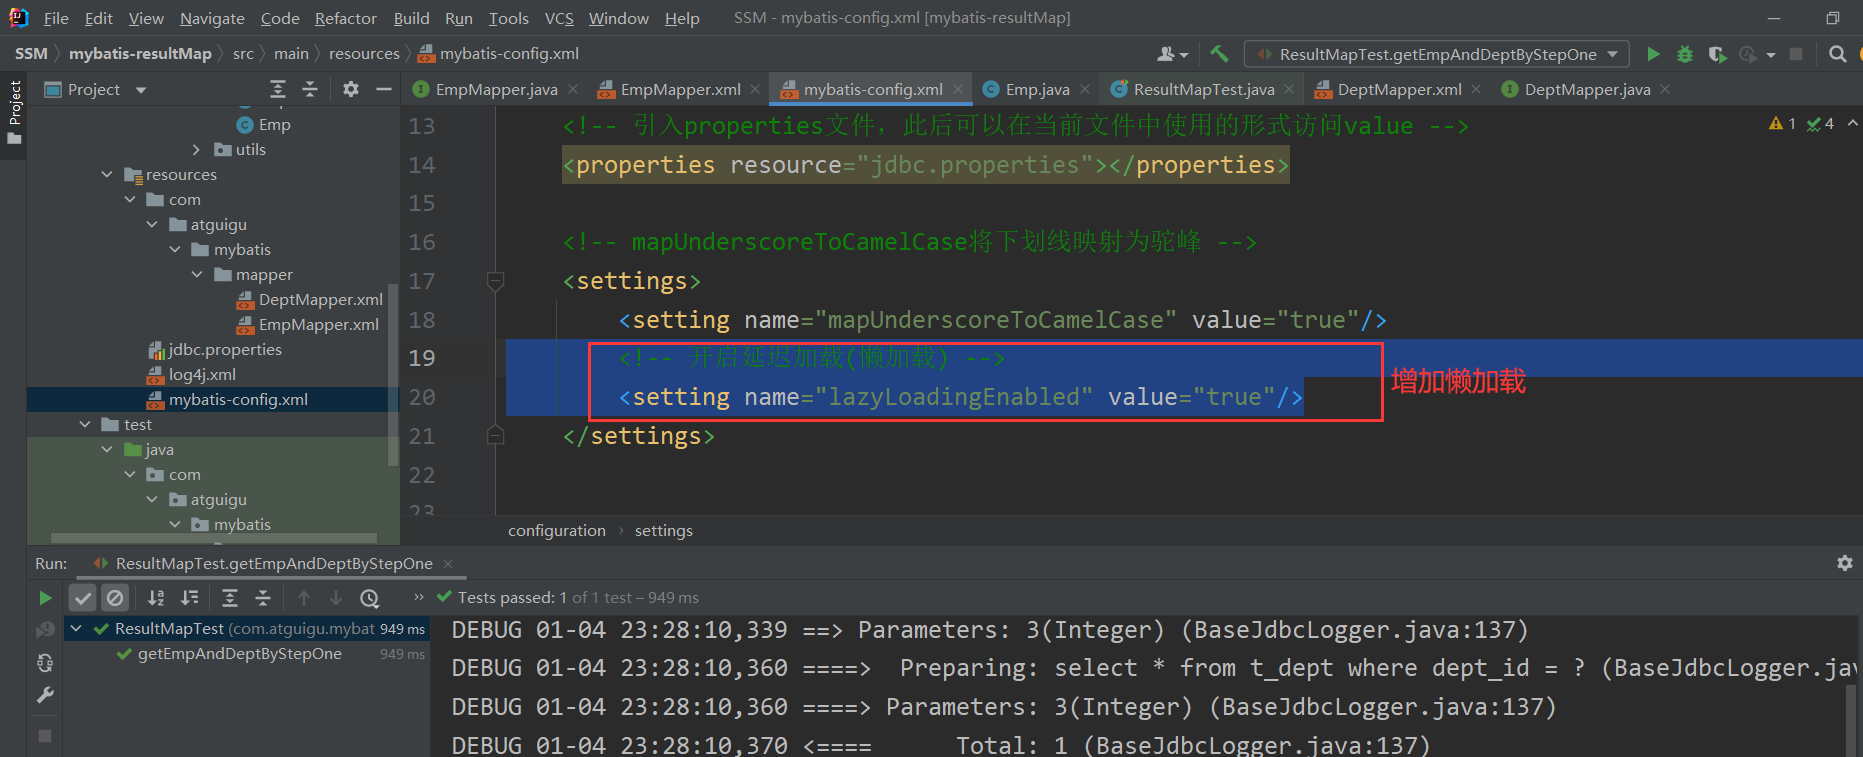This screenshot has height=757, width=1863.
Task: Toggle Show Ignored tests filter
Action: 116,598
